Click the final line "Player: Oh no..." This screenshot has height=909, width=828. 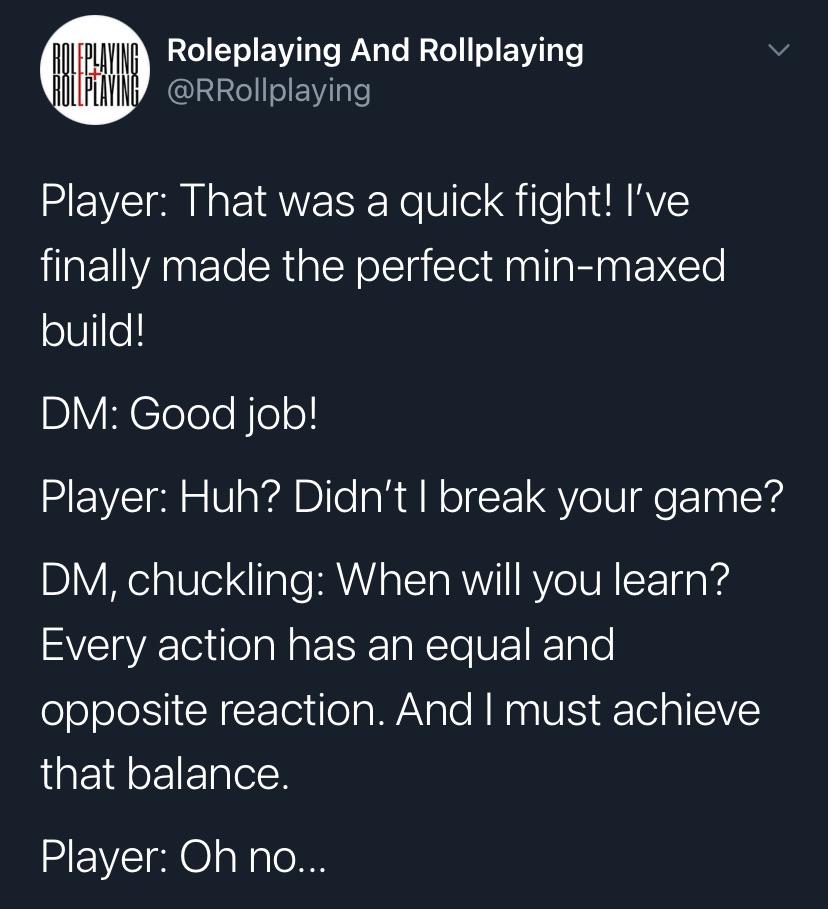pos(183,856)
